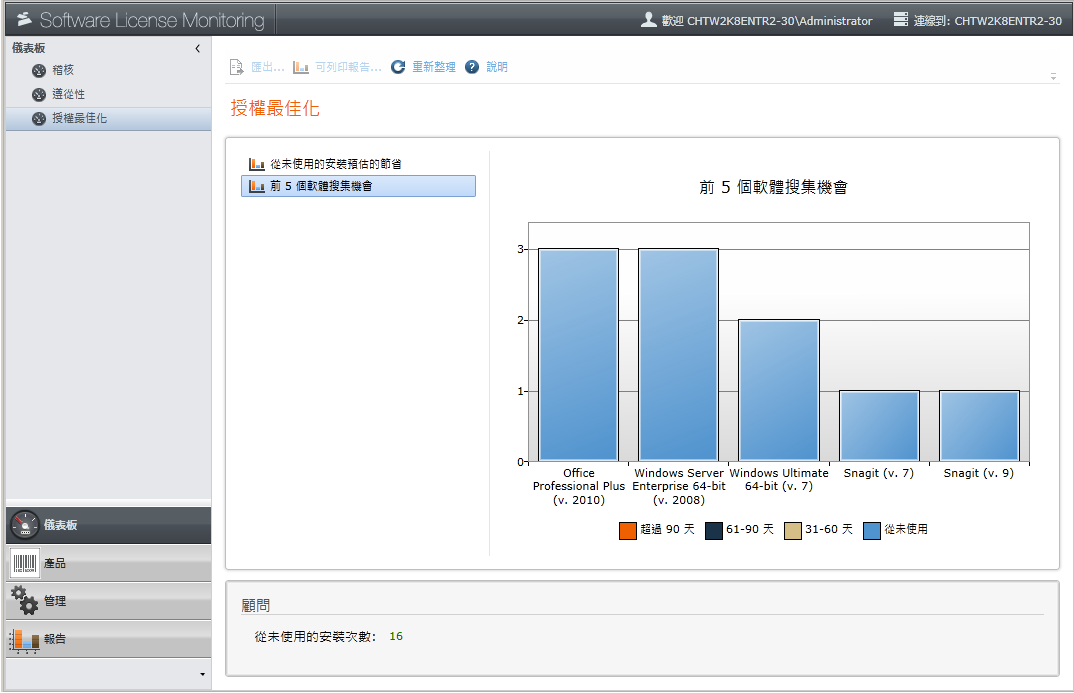Click the server connection icon beside 連線到

[x=901, y=19]
